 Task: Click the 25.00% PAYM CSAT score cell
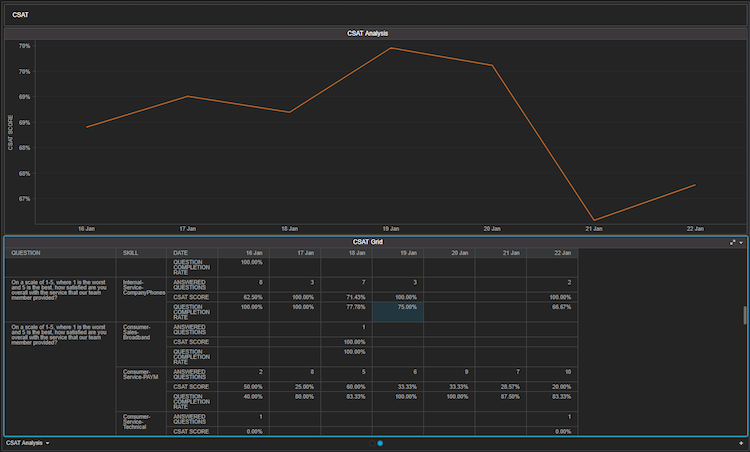(x=295, y=386)
